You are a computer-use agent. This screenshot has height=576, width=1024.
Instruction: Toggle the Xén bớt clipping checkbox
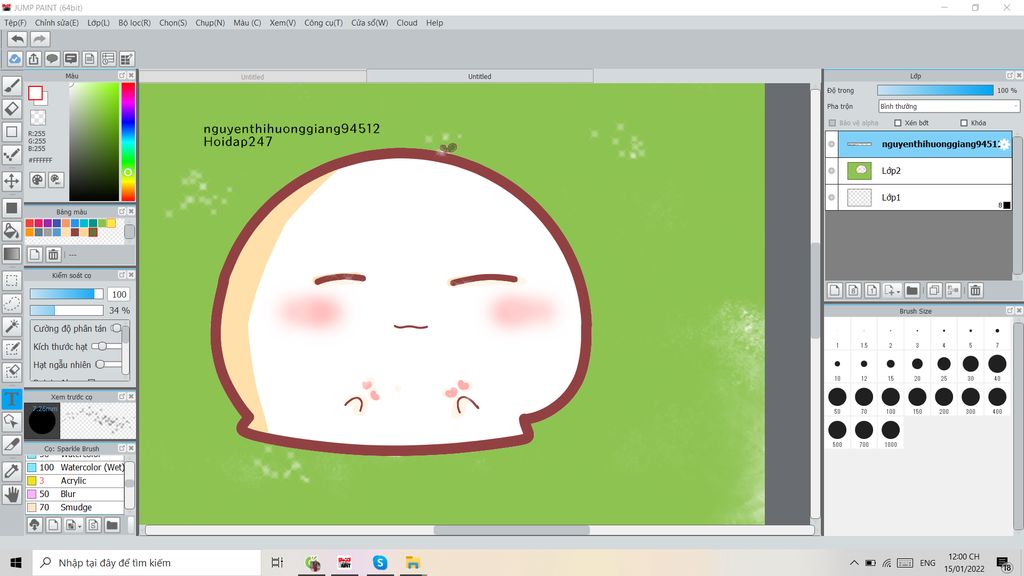coord(898,123)
